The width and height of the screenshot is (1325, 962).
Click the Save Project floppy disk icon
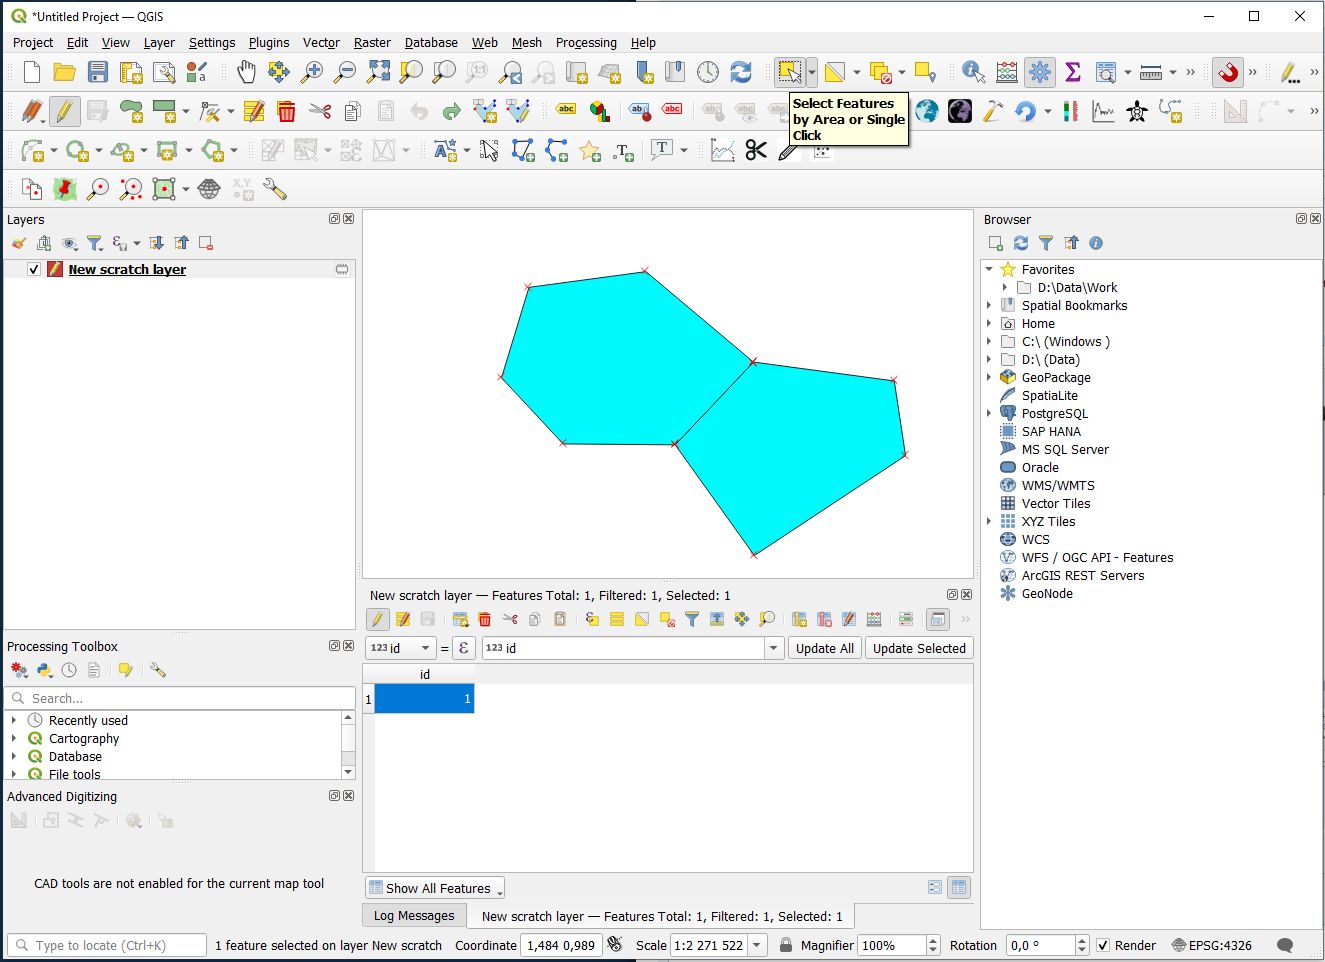(97, 72)
